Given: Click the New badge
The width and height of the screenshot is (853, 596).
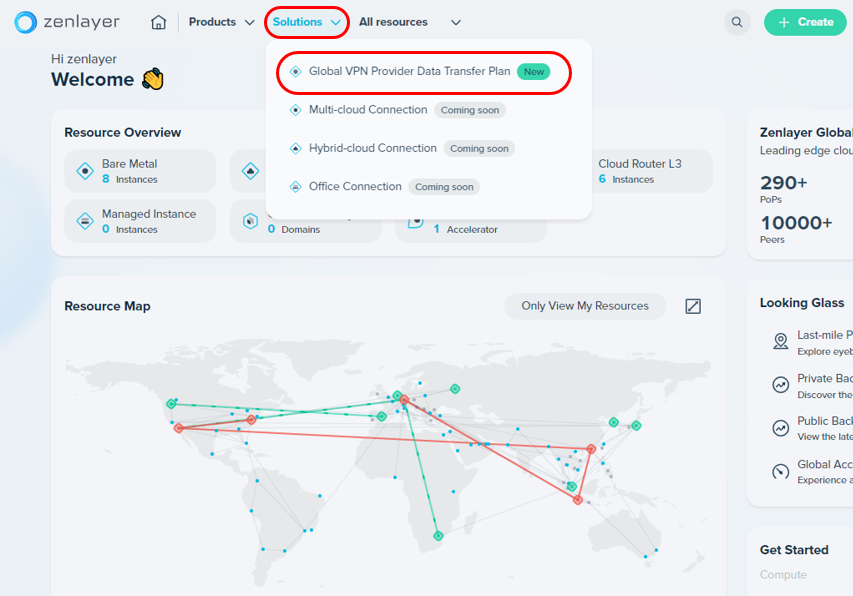Looking at the screenshot, I should 534,72.
